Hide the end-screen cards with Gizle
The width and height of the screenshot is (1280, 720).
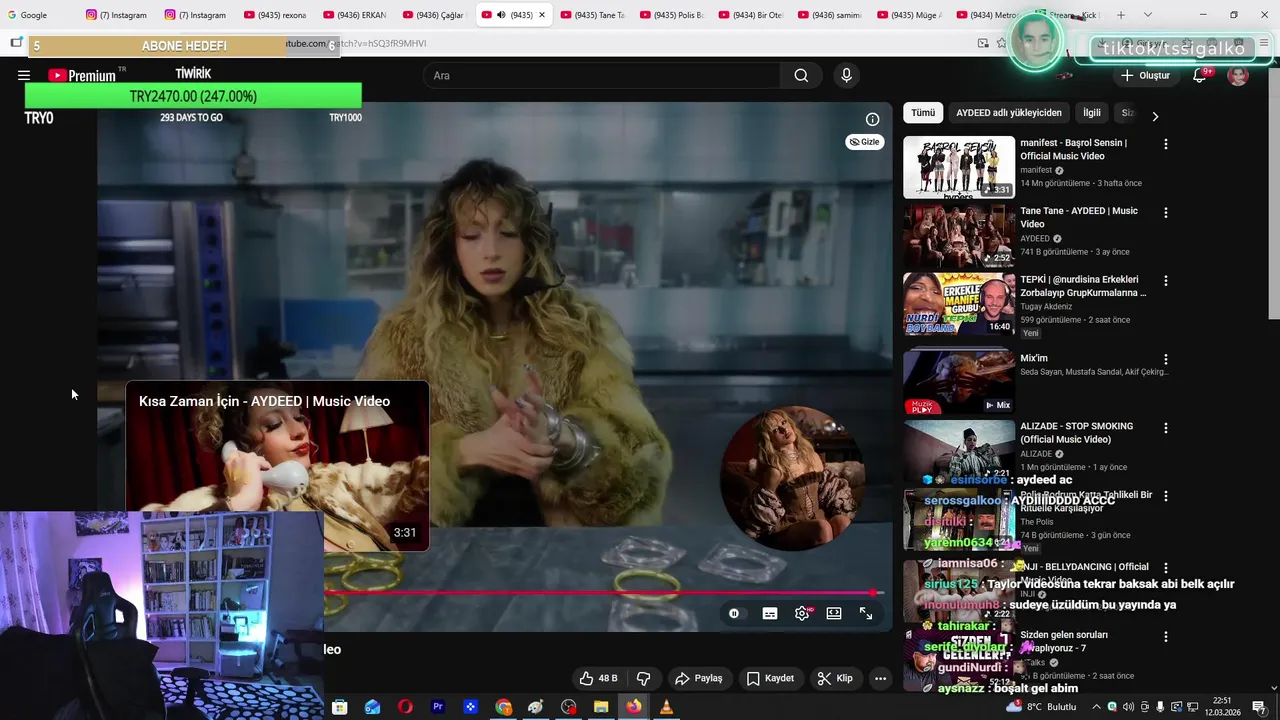[x=864, y=142]
